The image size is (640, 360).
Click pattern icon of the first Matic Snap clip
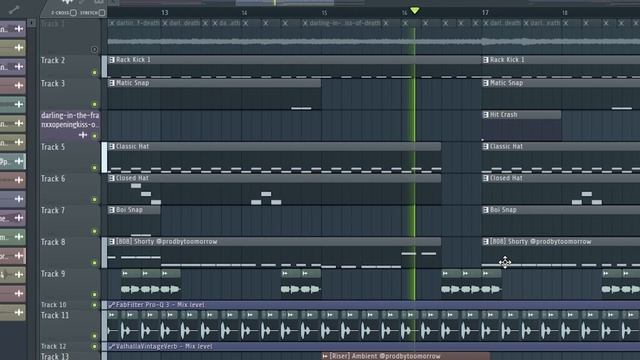pos(112,83)
